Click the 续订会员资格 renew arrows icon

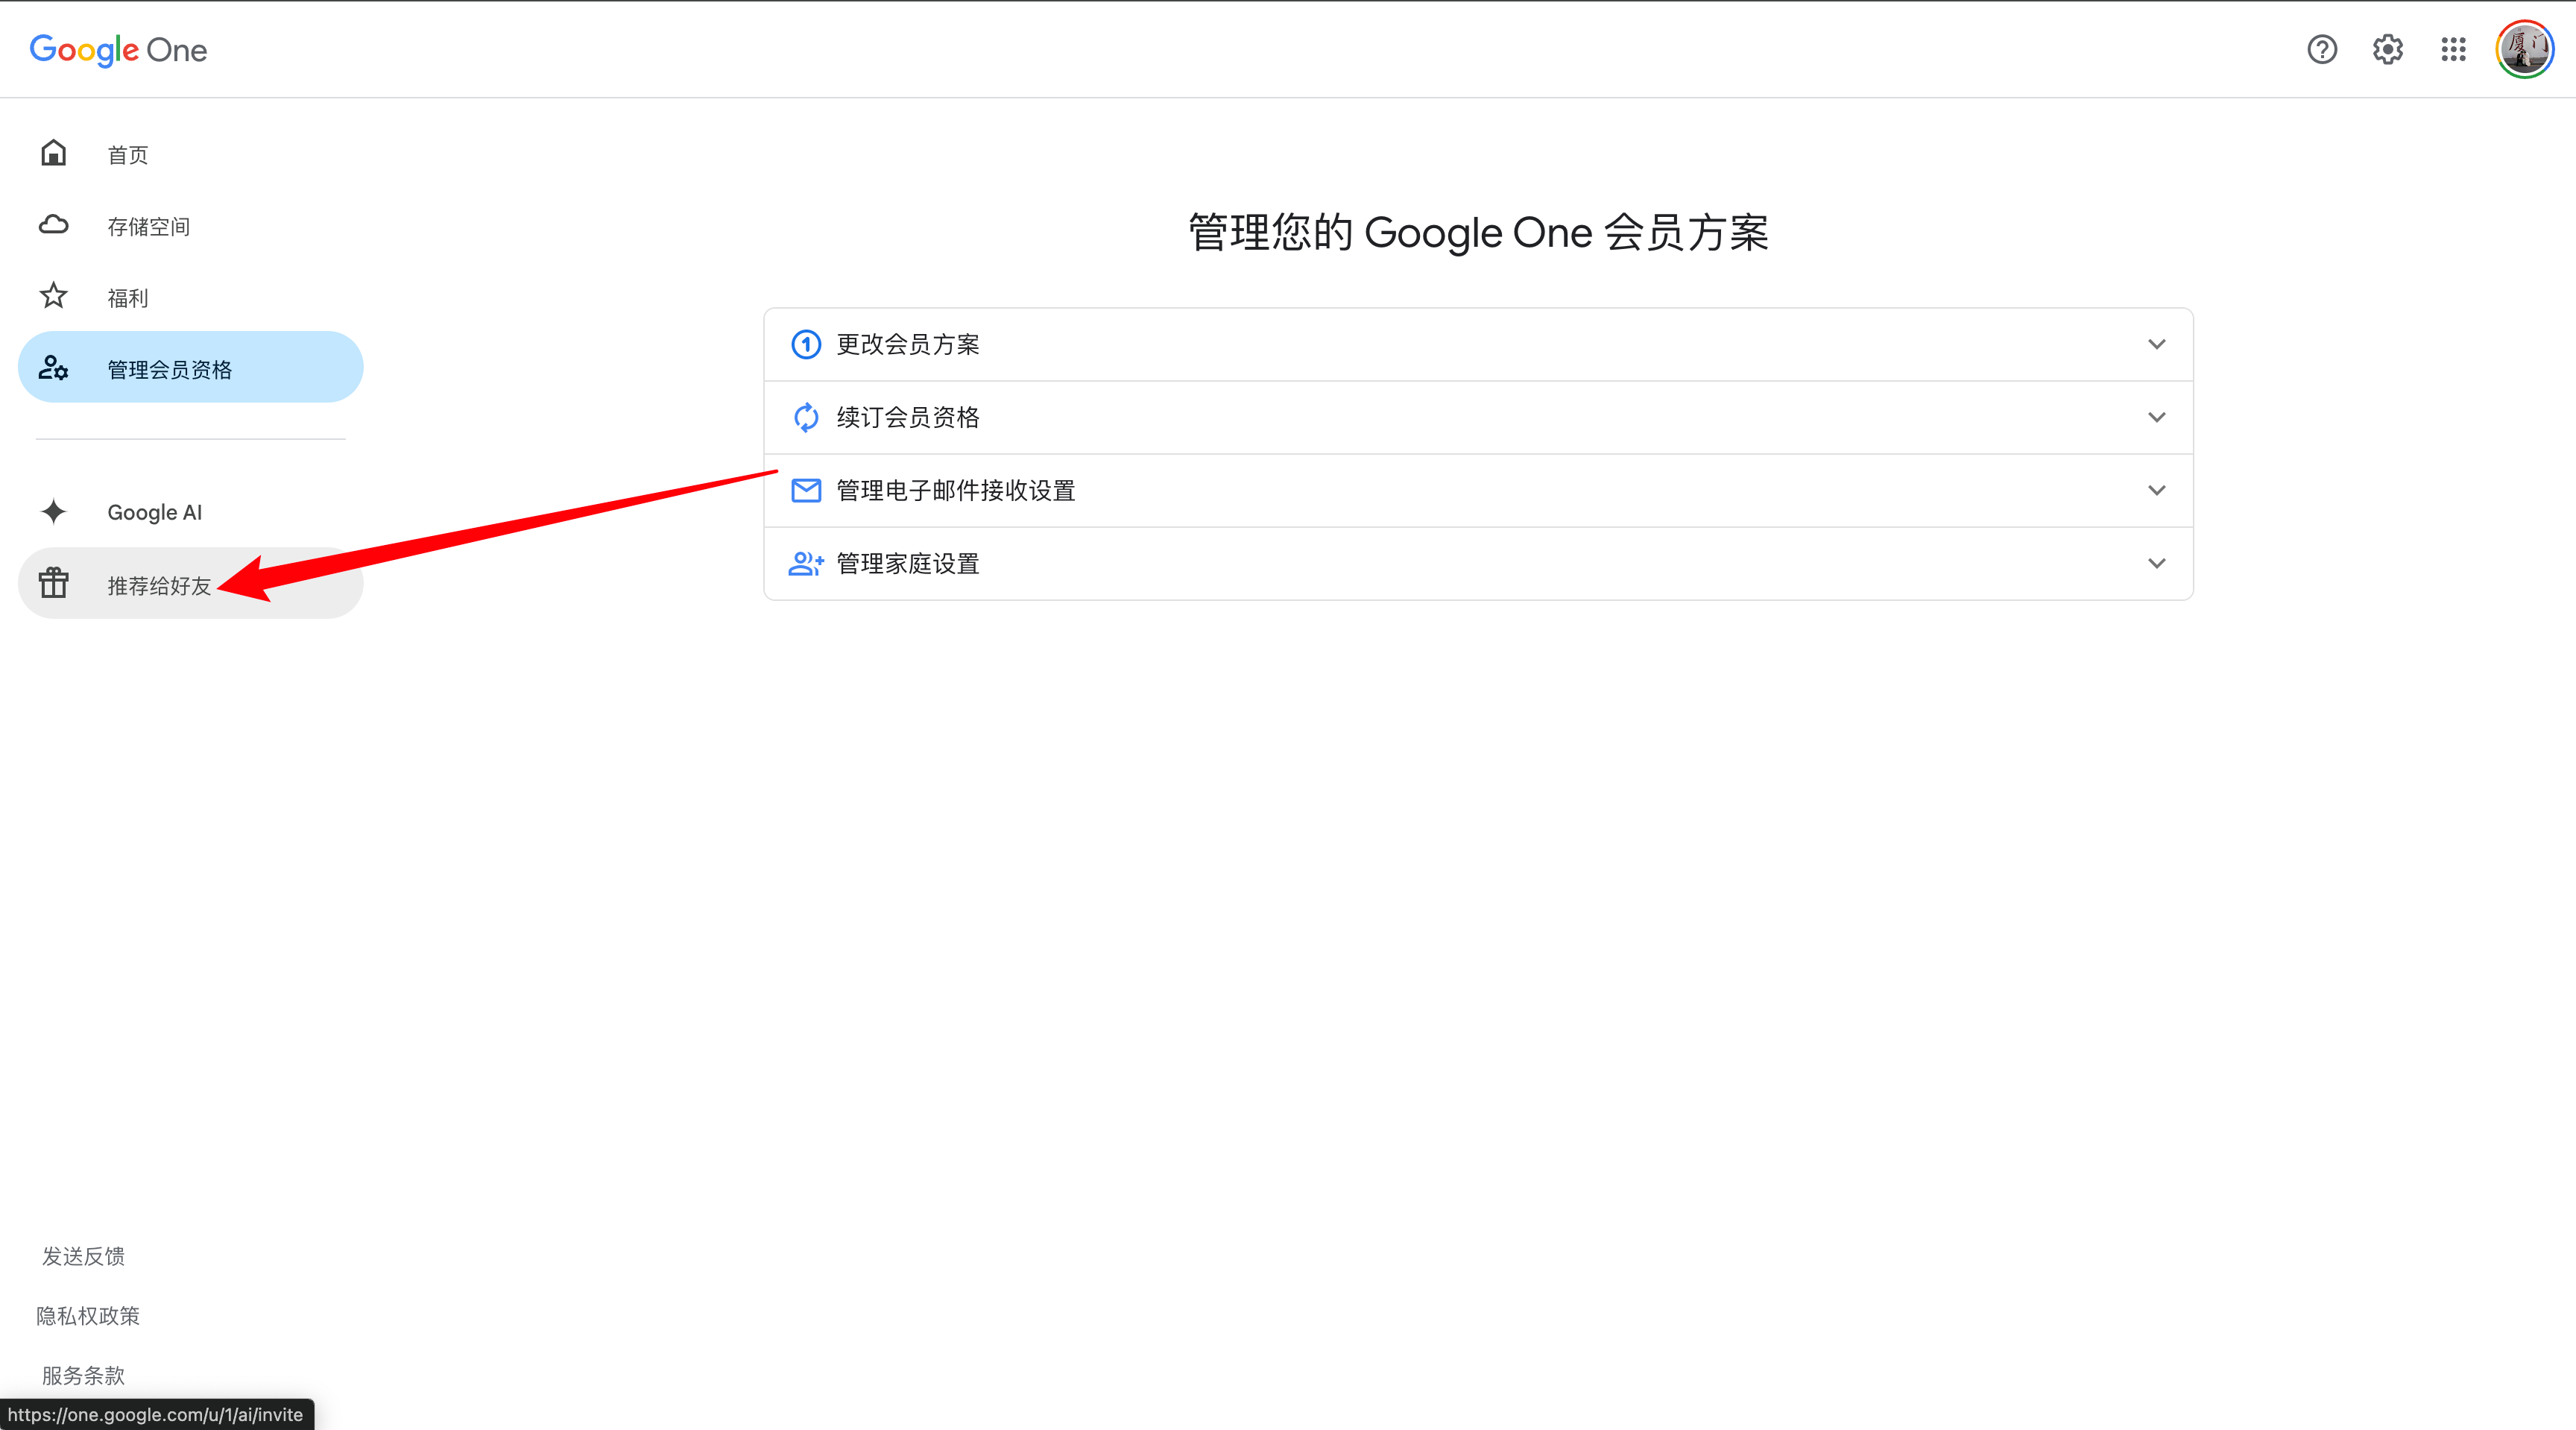(x=806, y=417)
